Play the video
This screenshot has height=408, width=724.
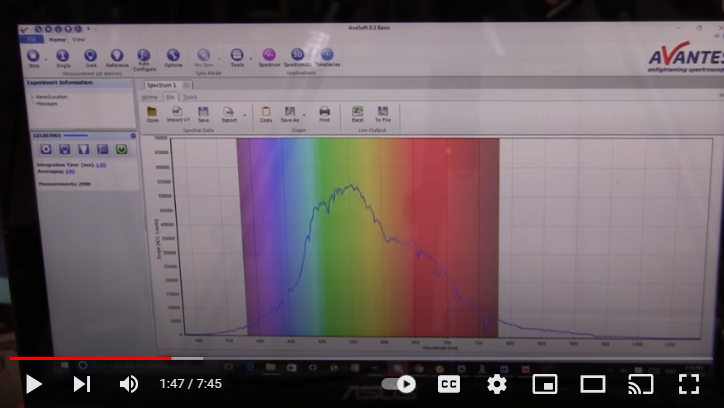pyautogui.click(x=33, y=384)
